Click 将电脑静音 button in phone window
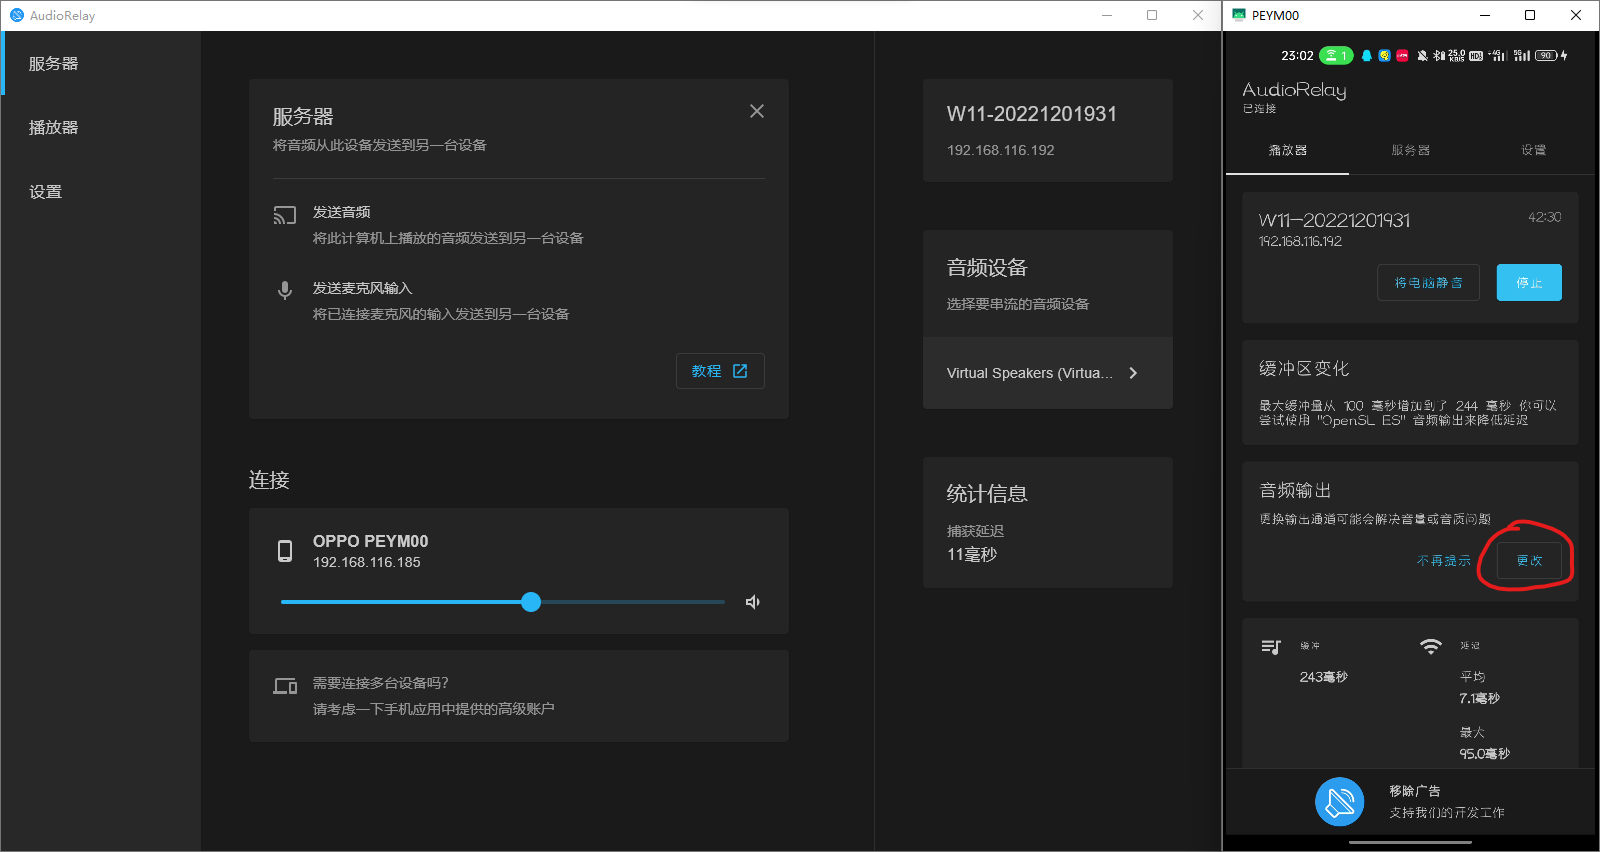1600x852 pixels. (1428, 283)
